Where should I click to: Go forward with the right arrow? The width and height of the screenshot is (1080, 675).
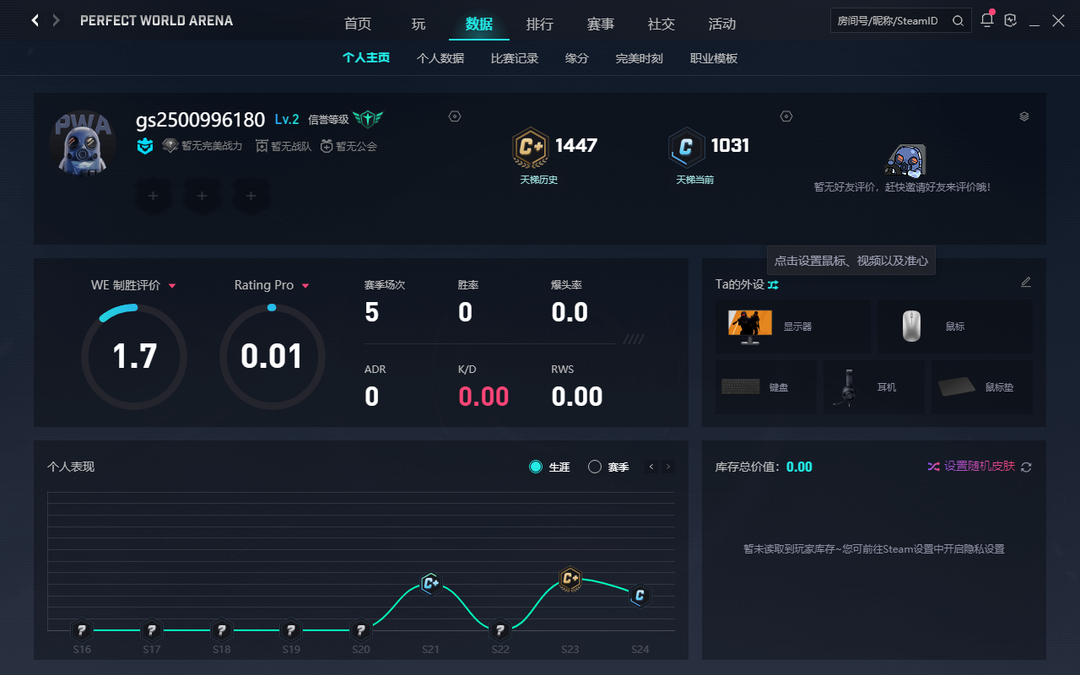tap(56, 21)
